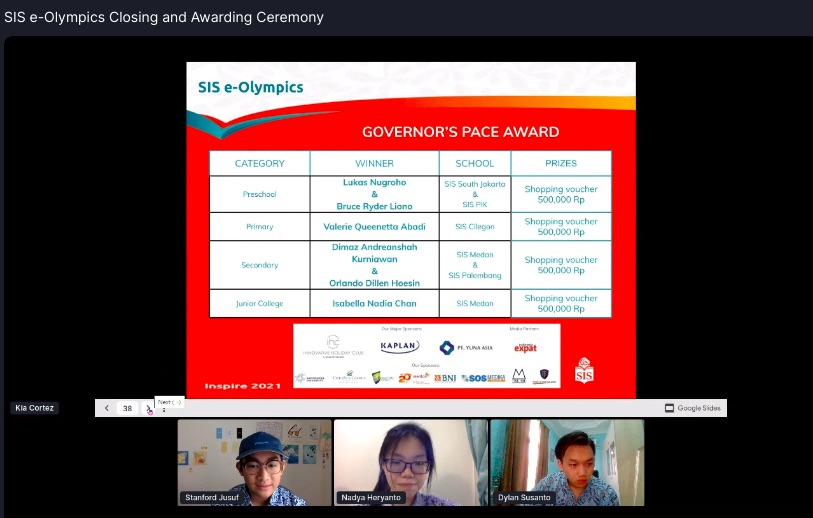Click winner name Isabella Nadia Chan

pos(374,303)
